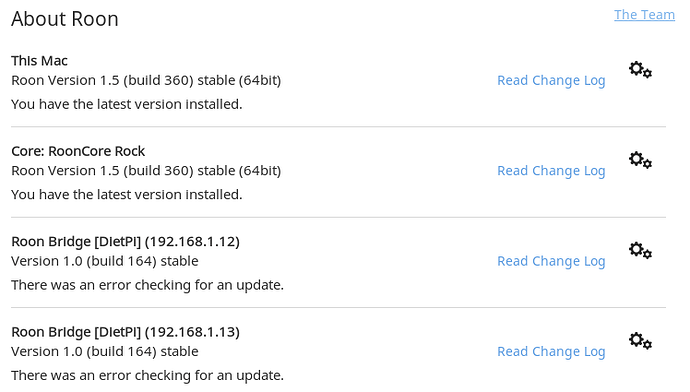Read Change Log for Roon Bridge 192.168.1.12

551,262
